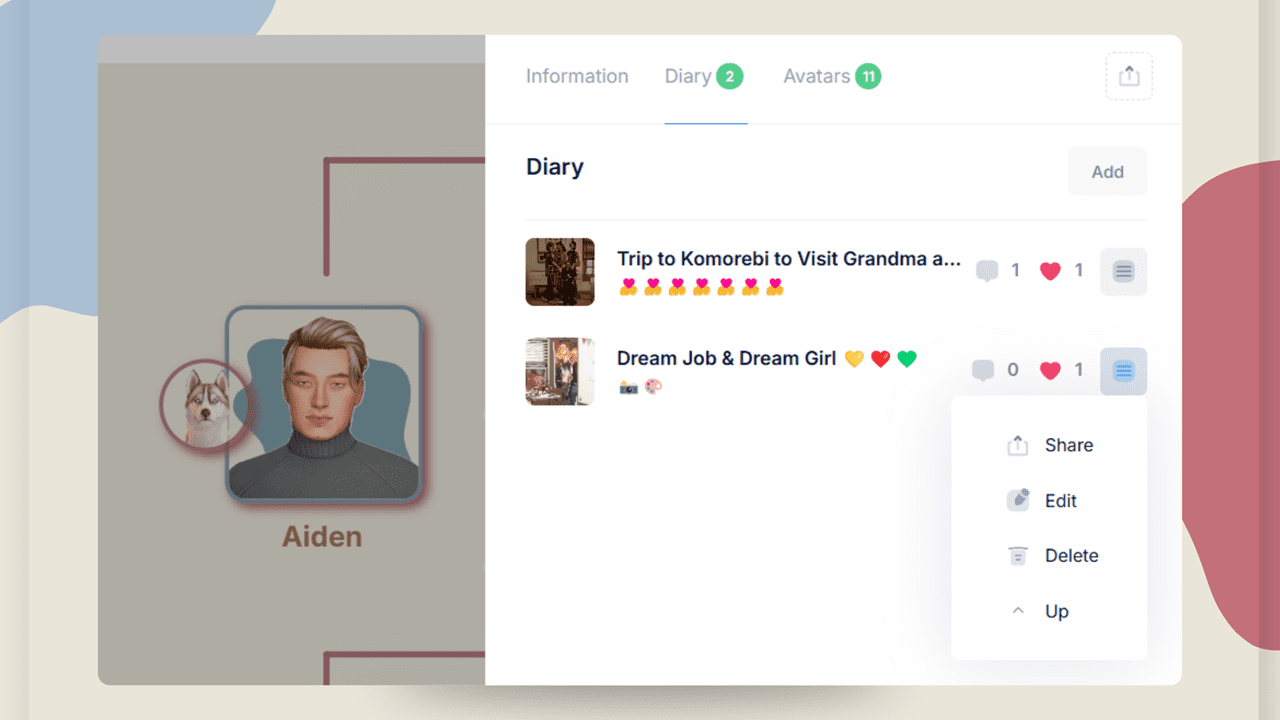Switch to the Information tab

(577, 76)
